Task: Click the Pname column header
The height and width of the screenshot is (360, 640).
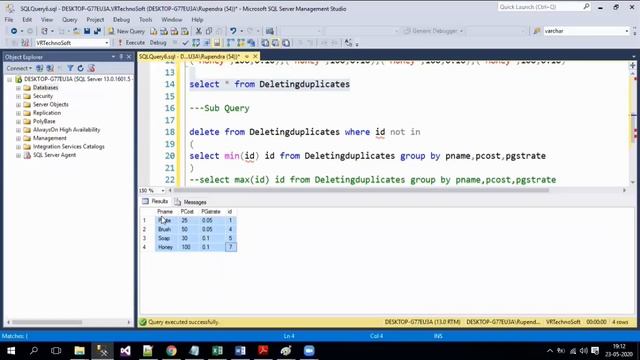Action: coord(165,211)
